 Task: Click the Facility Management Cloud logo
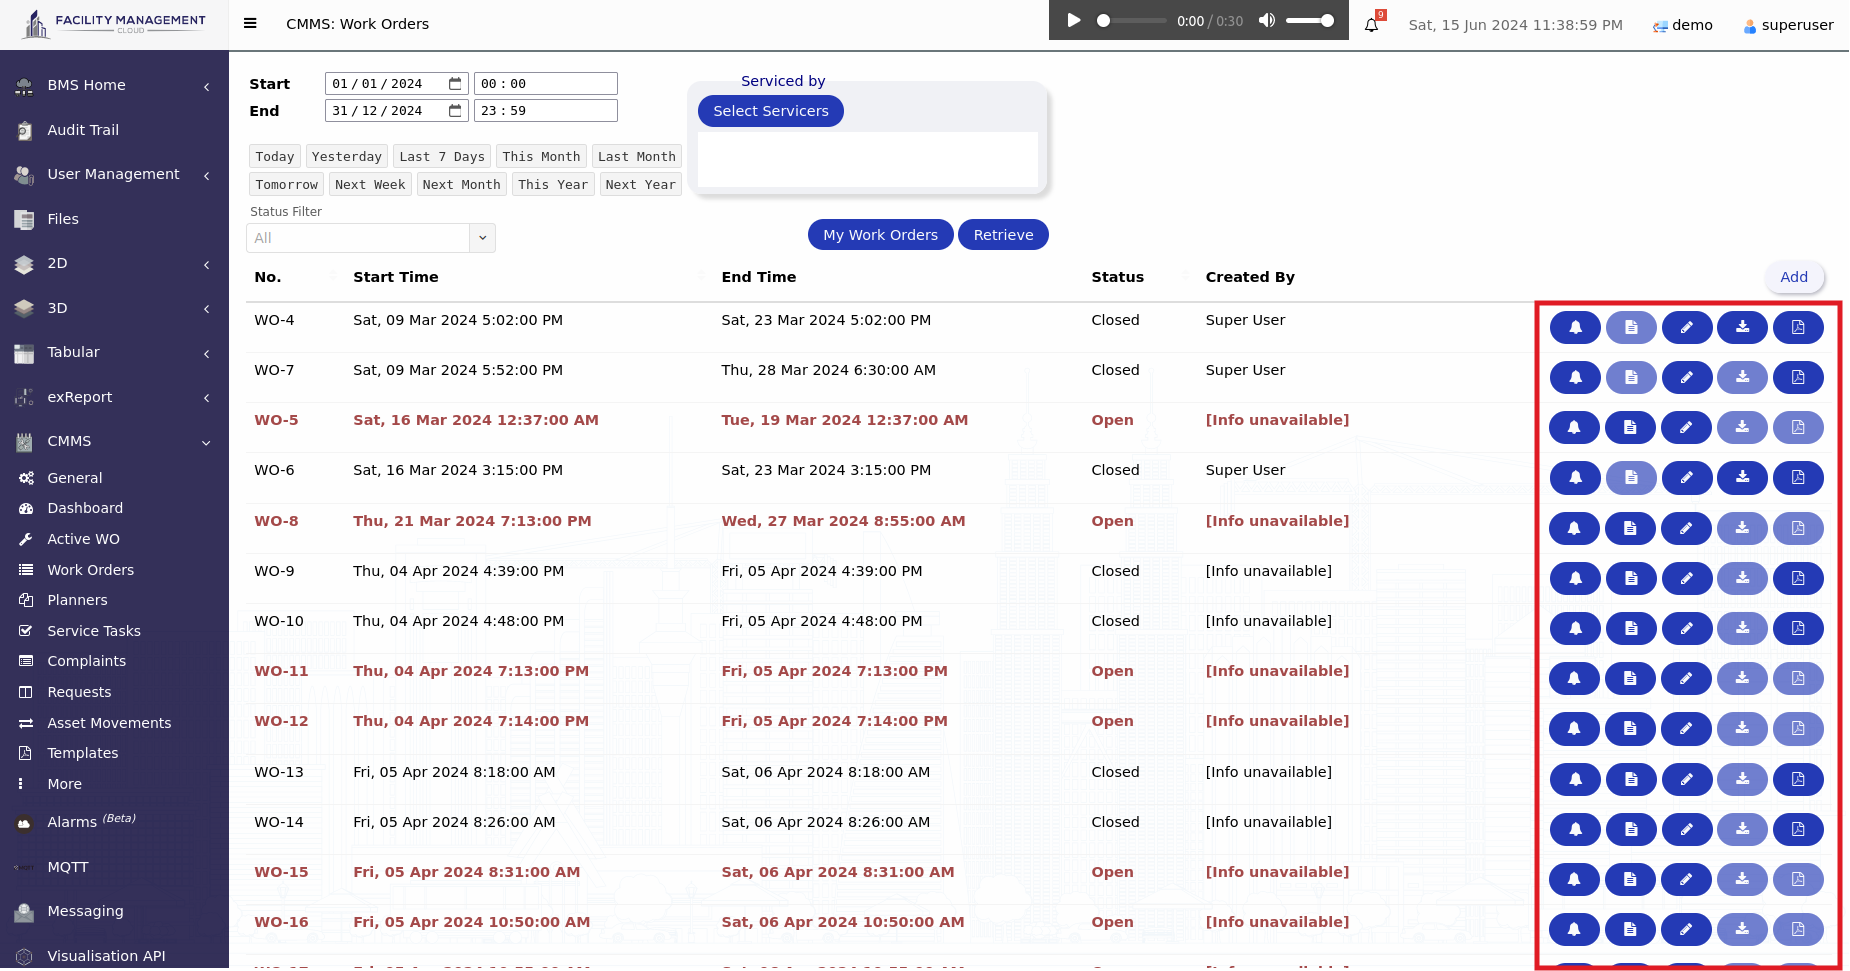pos(114,24)
